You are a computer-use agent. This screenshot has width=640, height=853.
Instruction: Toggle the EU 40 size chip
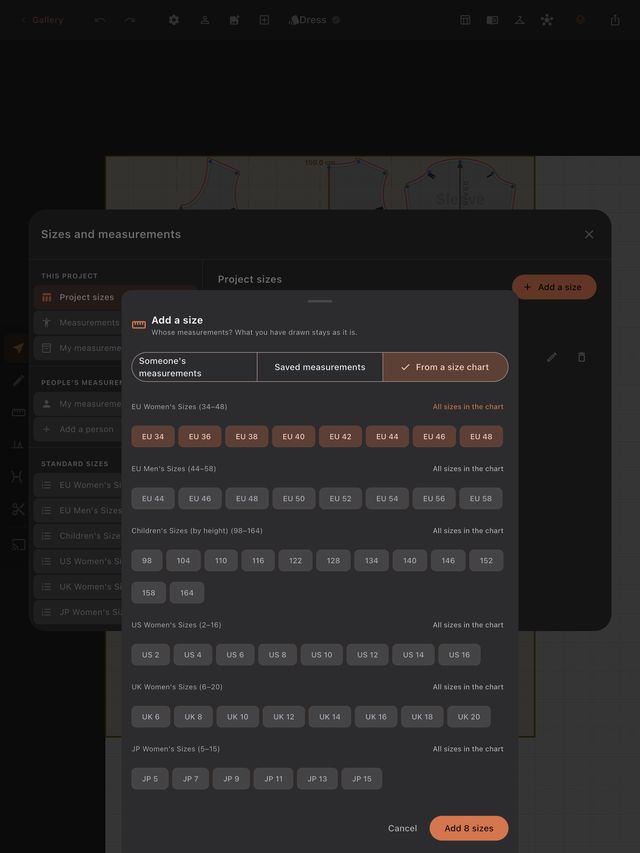[293, 436]
